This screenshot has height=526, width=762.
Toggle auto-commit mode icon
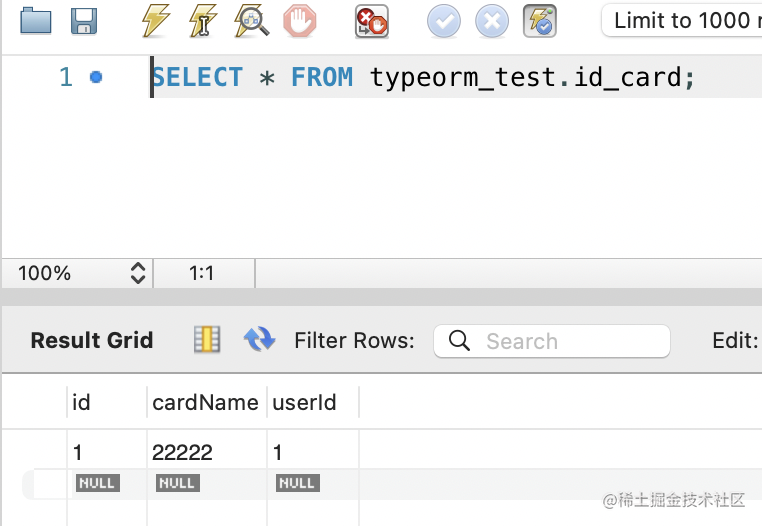pos(540,21)
